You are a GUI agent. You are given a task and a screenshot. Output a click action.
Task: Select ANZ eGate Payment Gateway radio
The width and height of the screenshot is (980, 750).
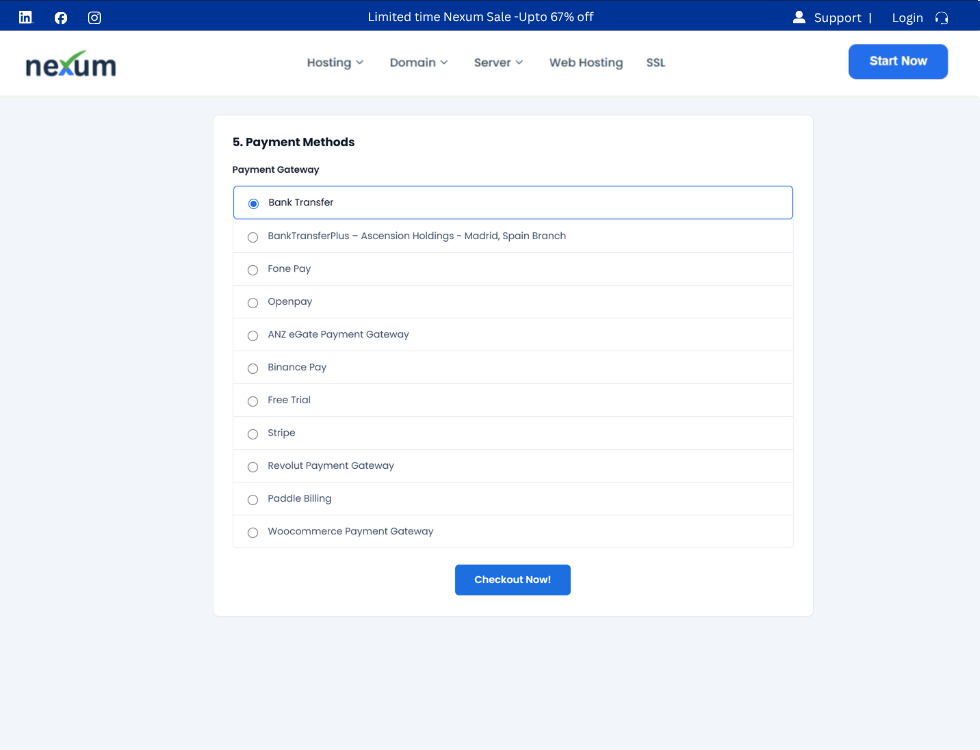pos(252,336)
